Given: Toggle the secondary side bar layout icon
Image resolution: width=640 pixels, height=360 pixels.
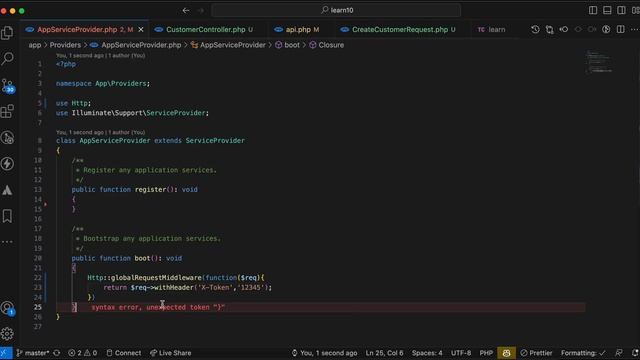Looking at the screenshot, I should [x=621, y=10].
